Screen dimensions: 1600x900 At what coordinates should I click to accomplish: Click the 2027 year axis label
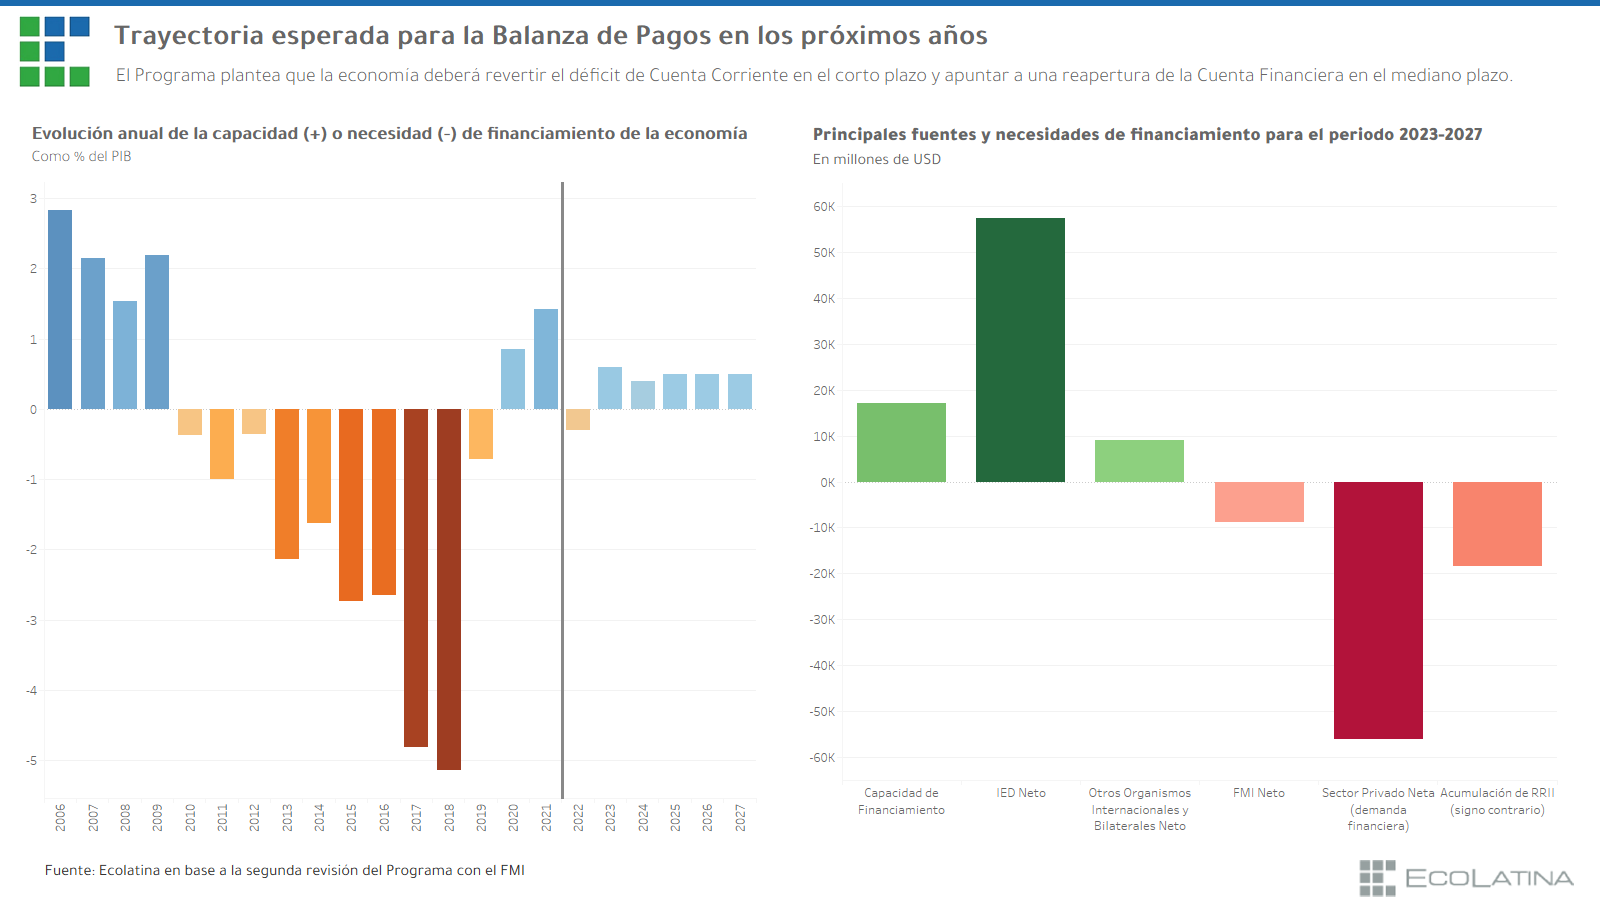point(740,817)
